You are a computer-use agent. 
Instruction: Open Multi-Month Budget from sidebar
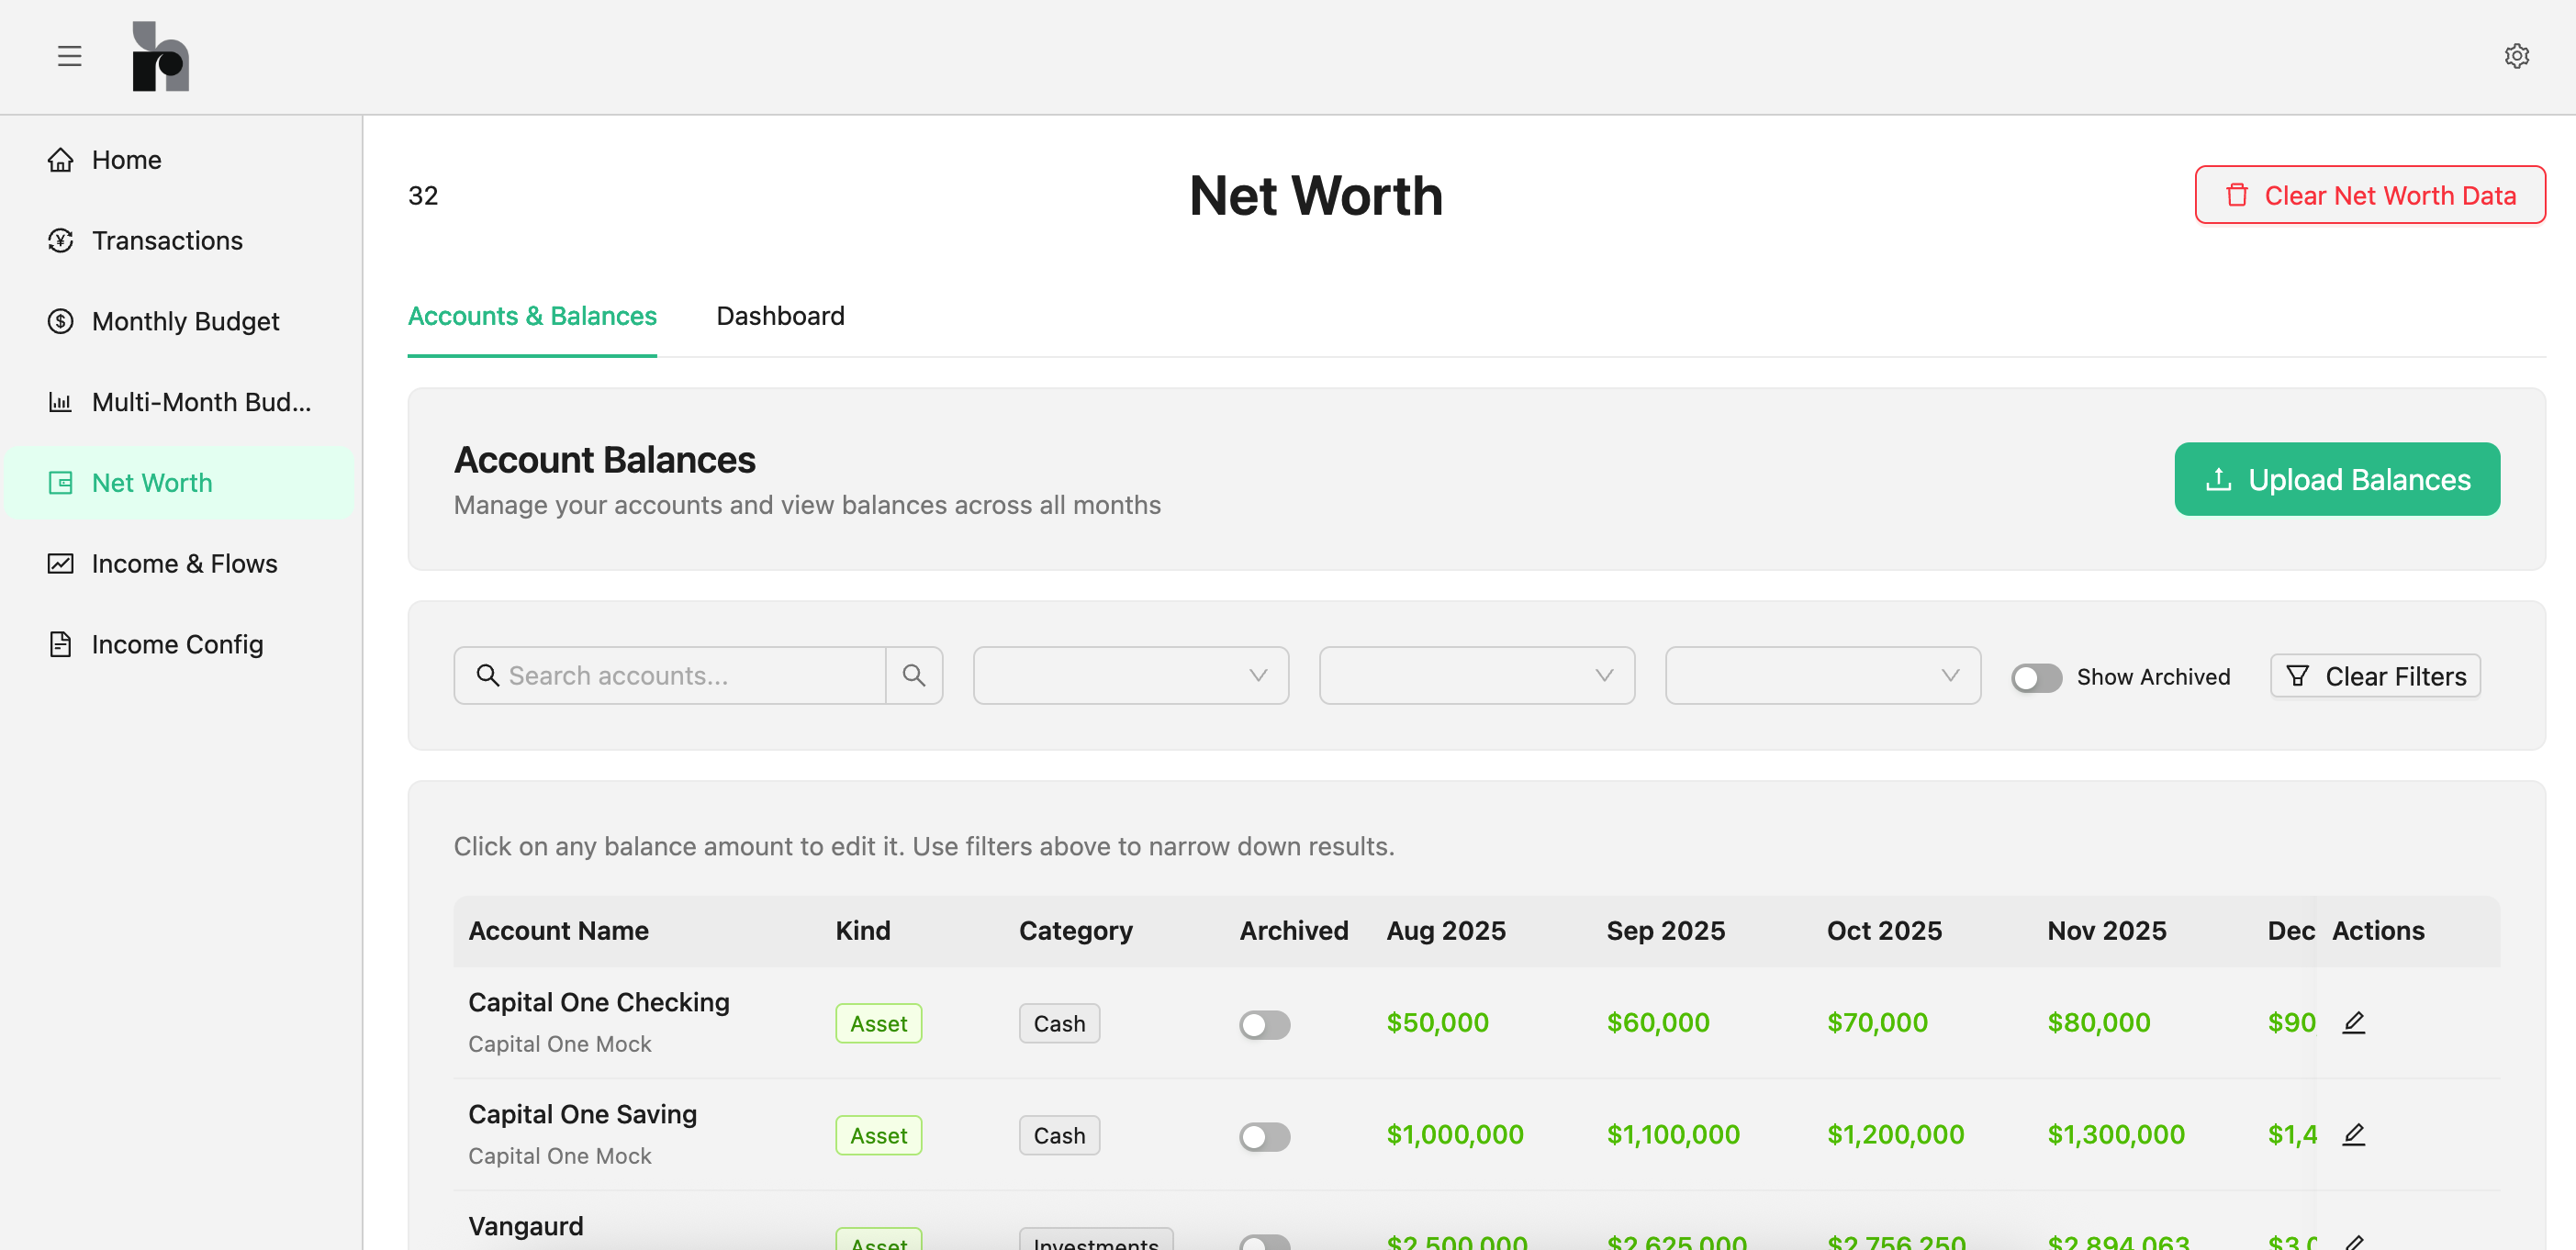[x=61, y=402]
